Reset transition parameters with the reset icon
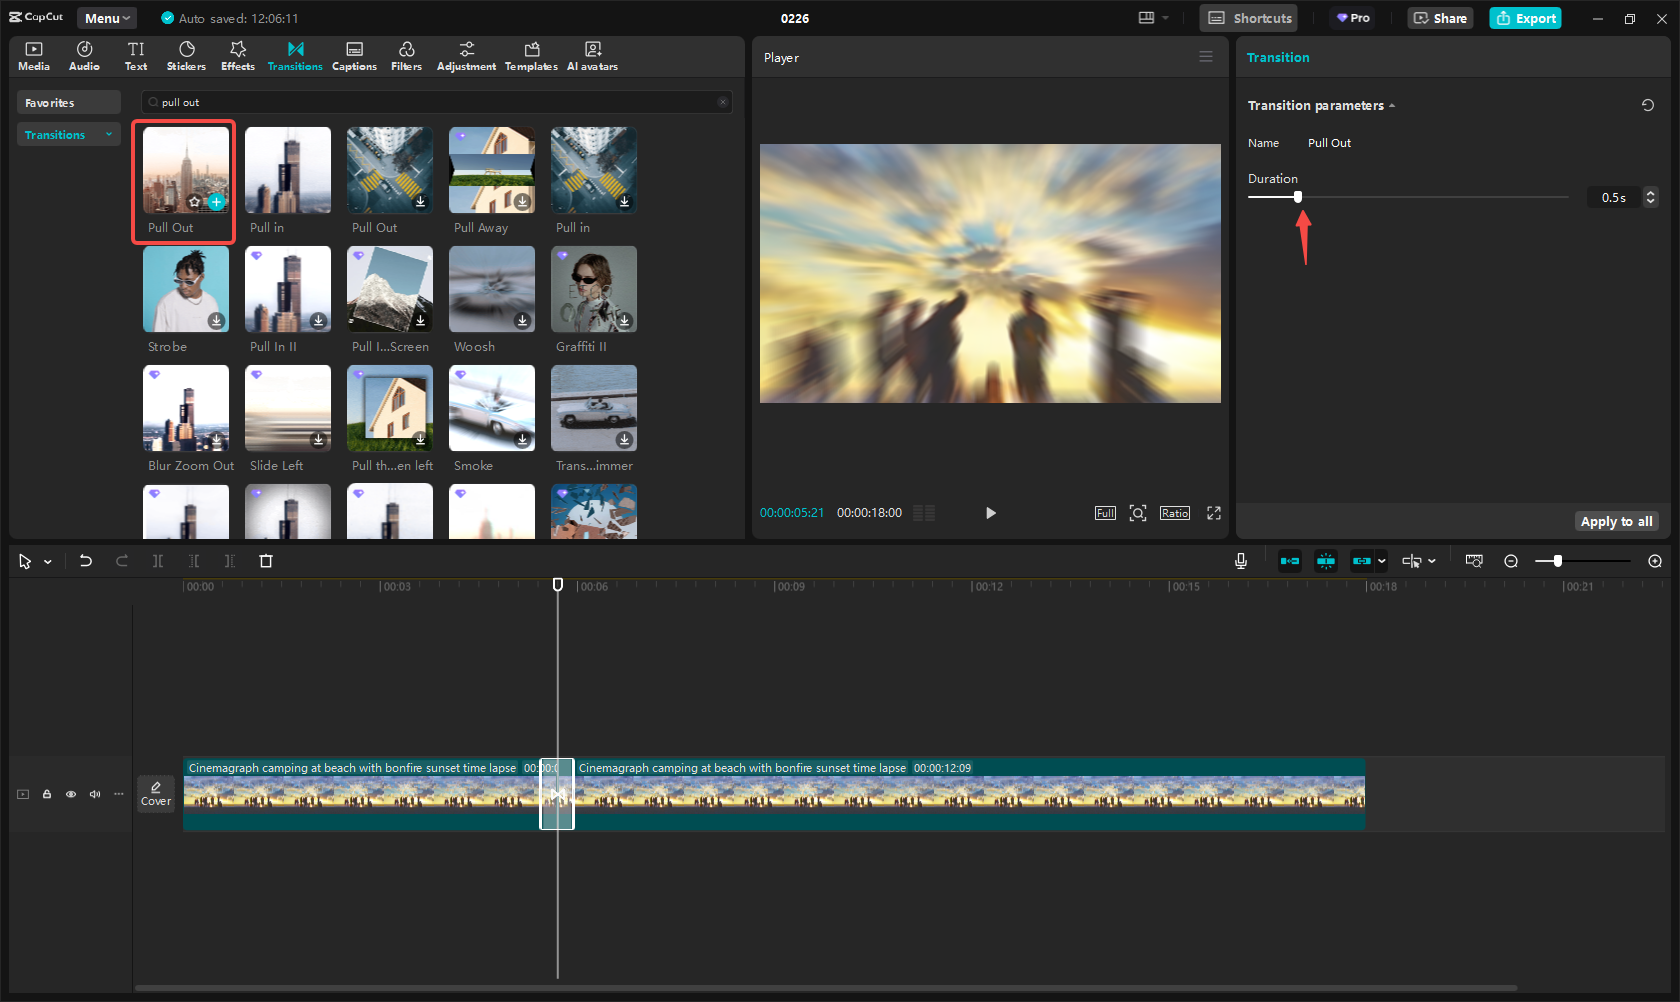The image size is (1680, 1002). [x=1648, y=105]
